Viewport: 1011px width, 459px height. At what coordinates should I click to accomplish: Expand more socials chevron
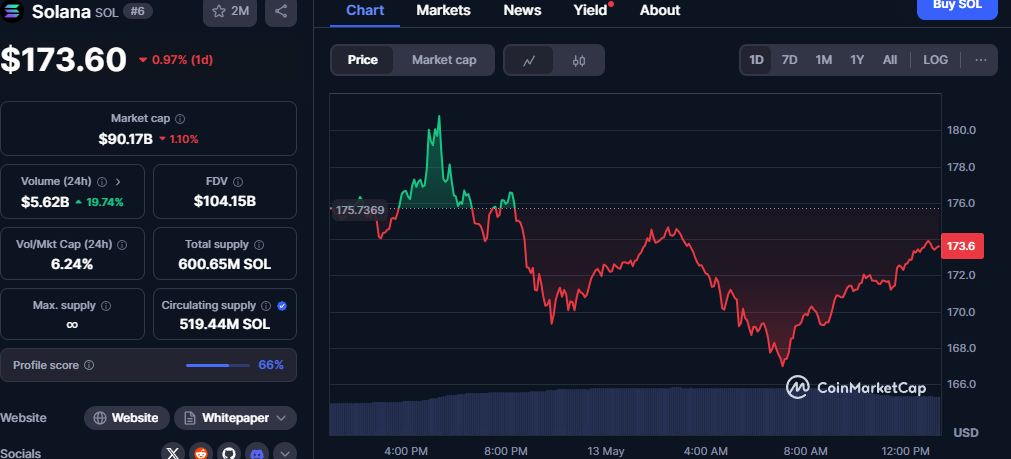click(285, 453)
